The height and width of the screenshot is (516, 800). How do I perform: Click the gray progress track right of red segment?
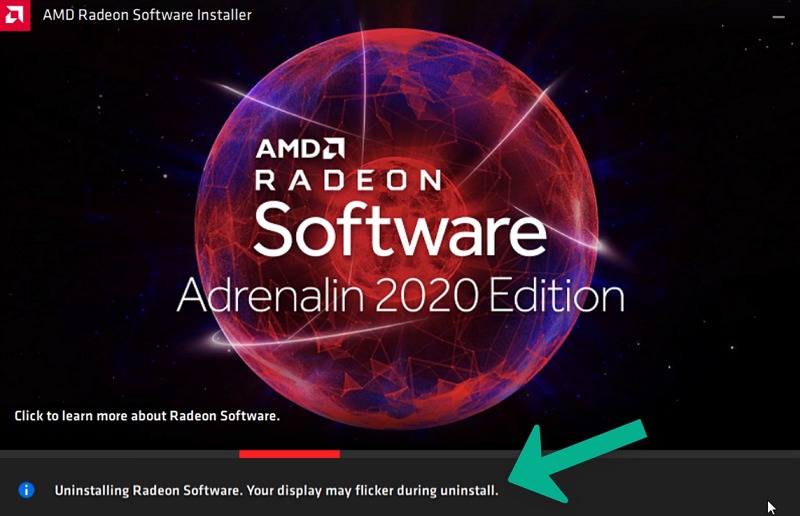pyautogui.click(x=570, y=454)
